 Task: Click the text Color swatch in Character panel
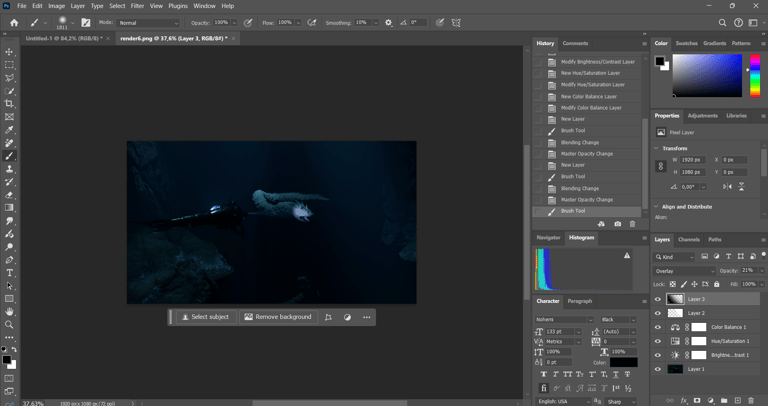coord(624,362)
